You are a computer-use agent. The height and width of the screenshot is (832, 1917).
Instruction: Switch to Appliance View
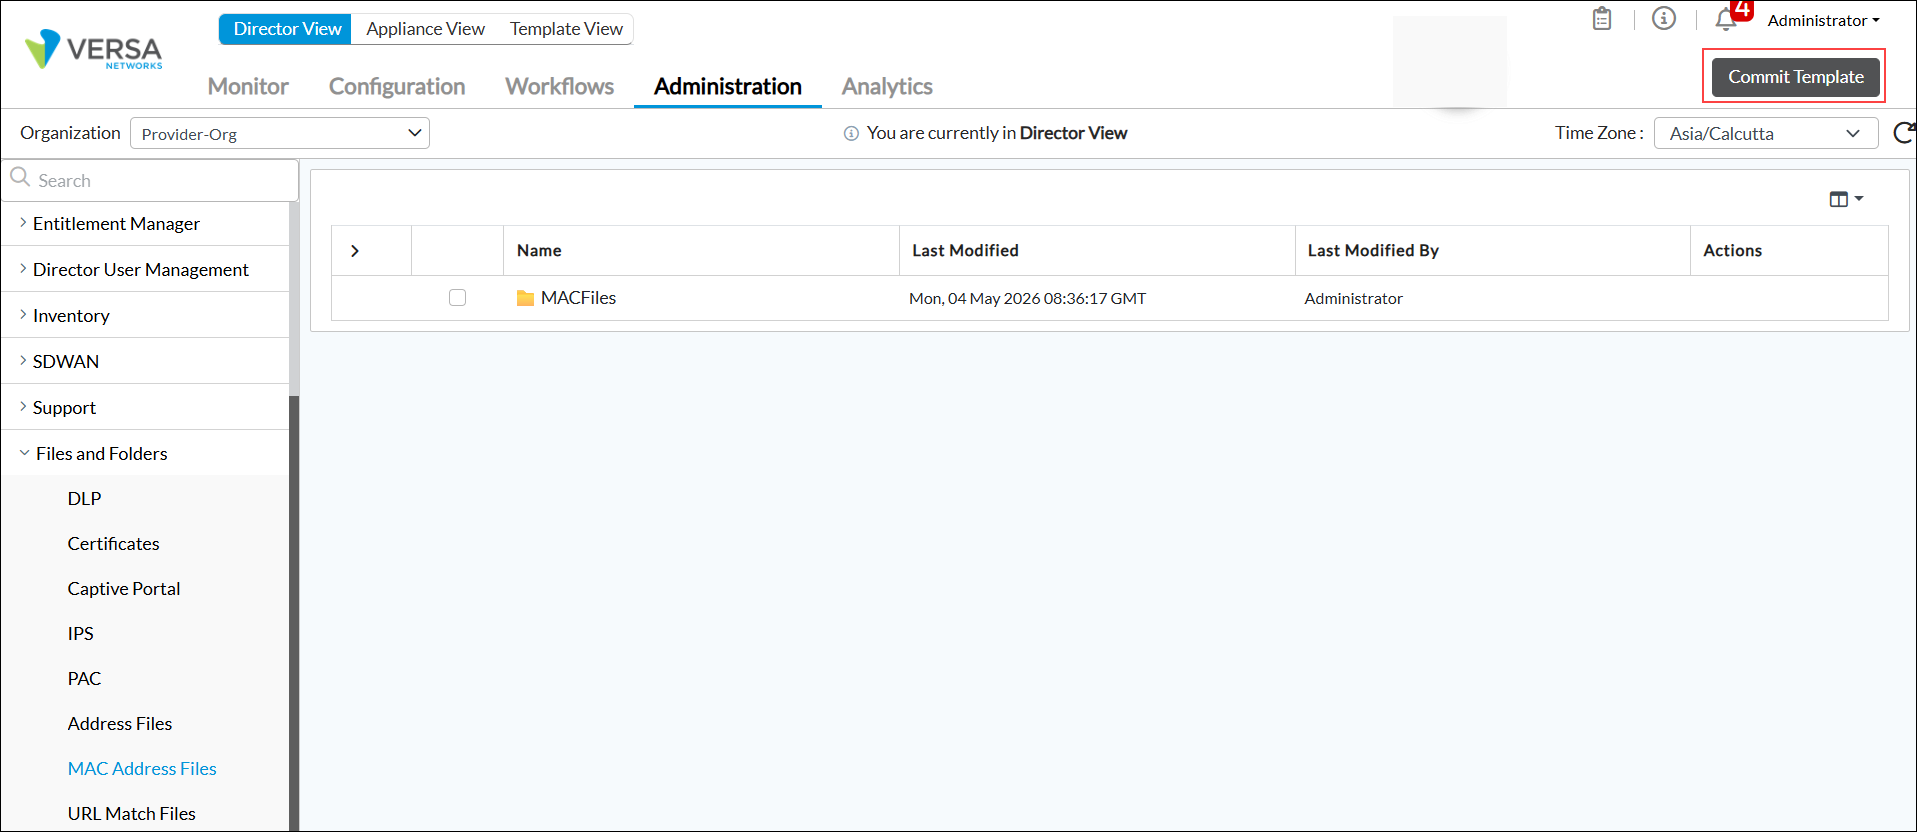[x=425, y=29]
